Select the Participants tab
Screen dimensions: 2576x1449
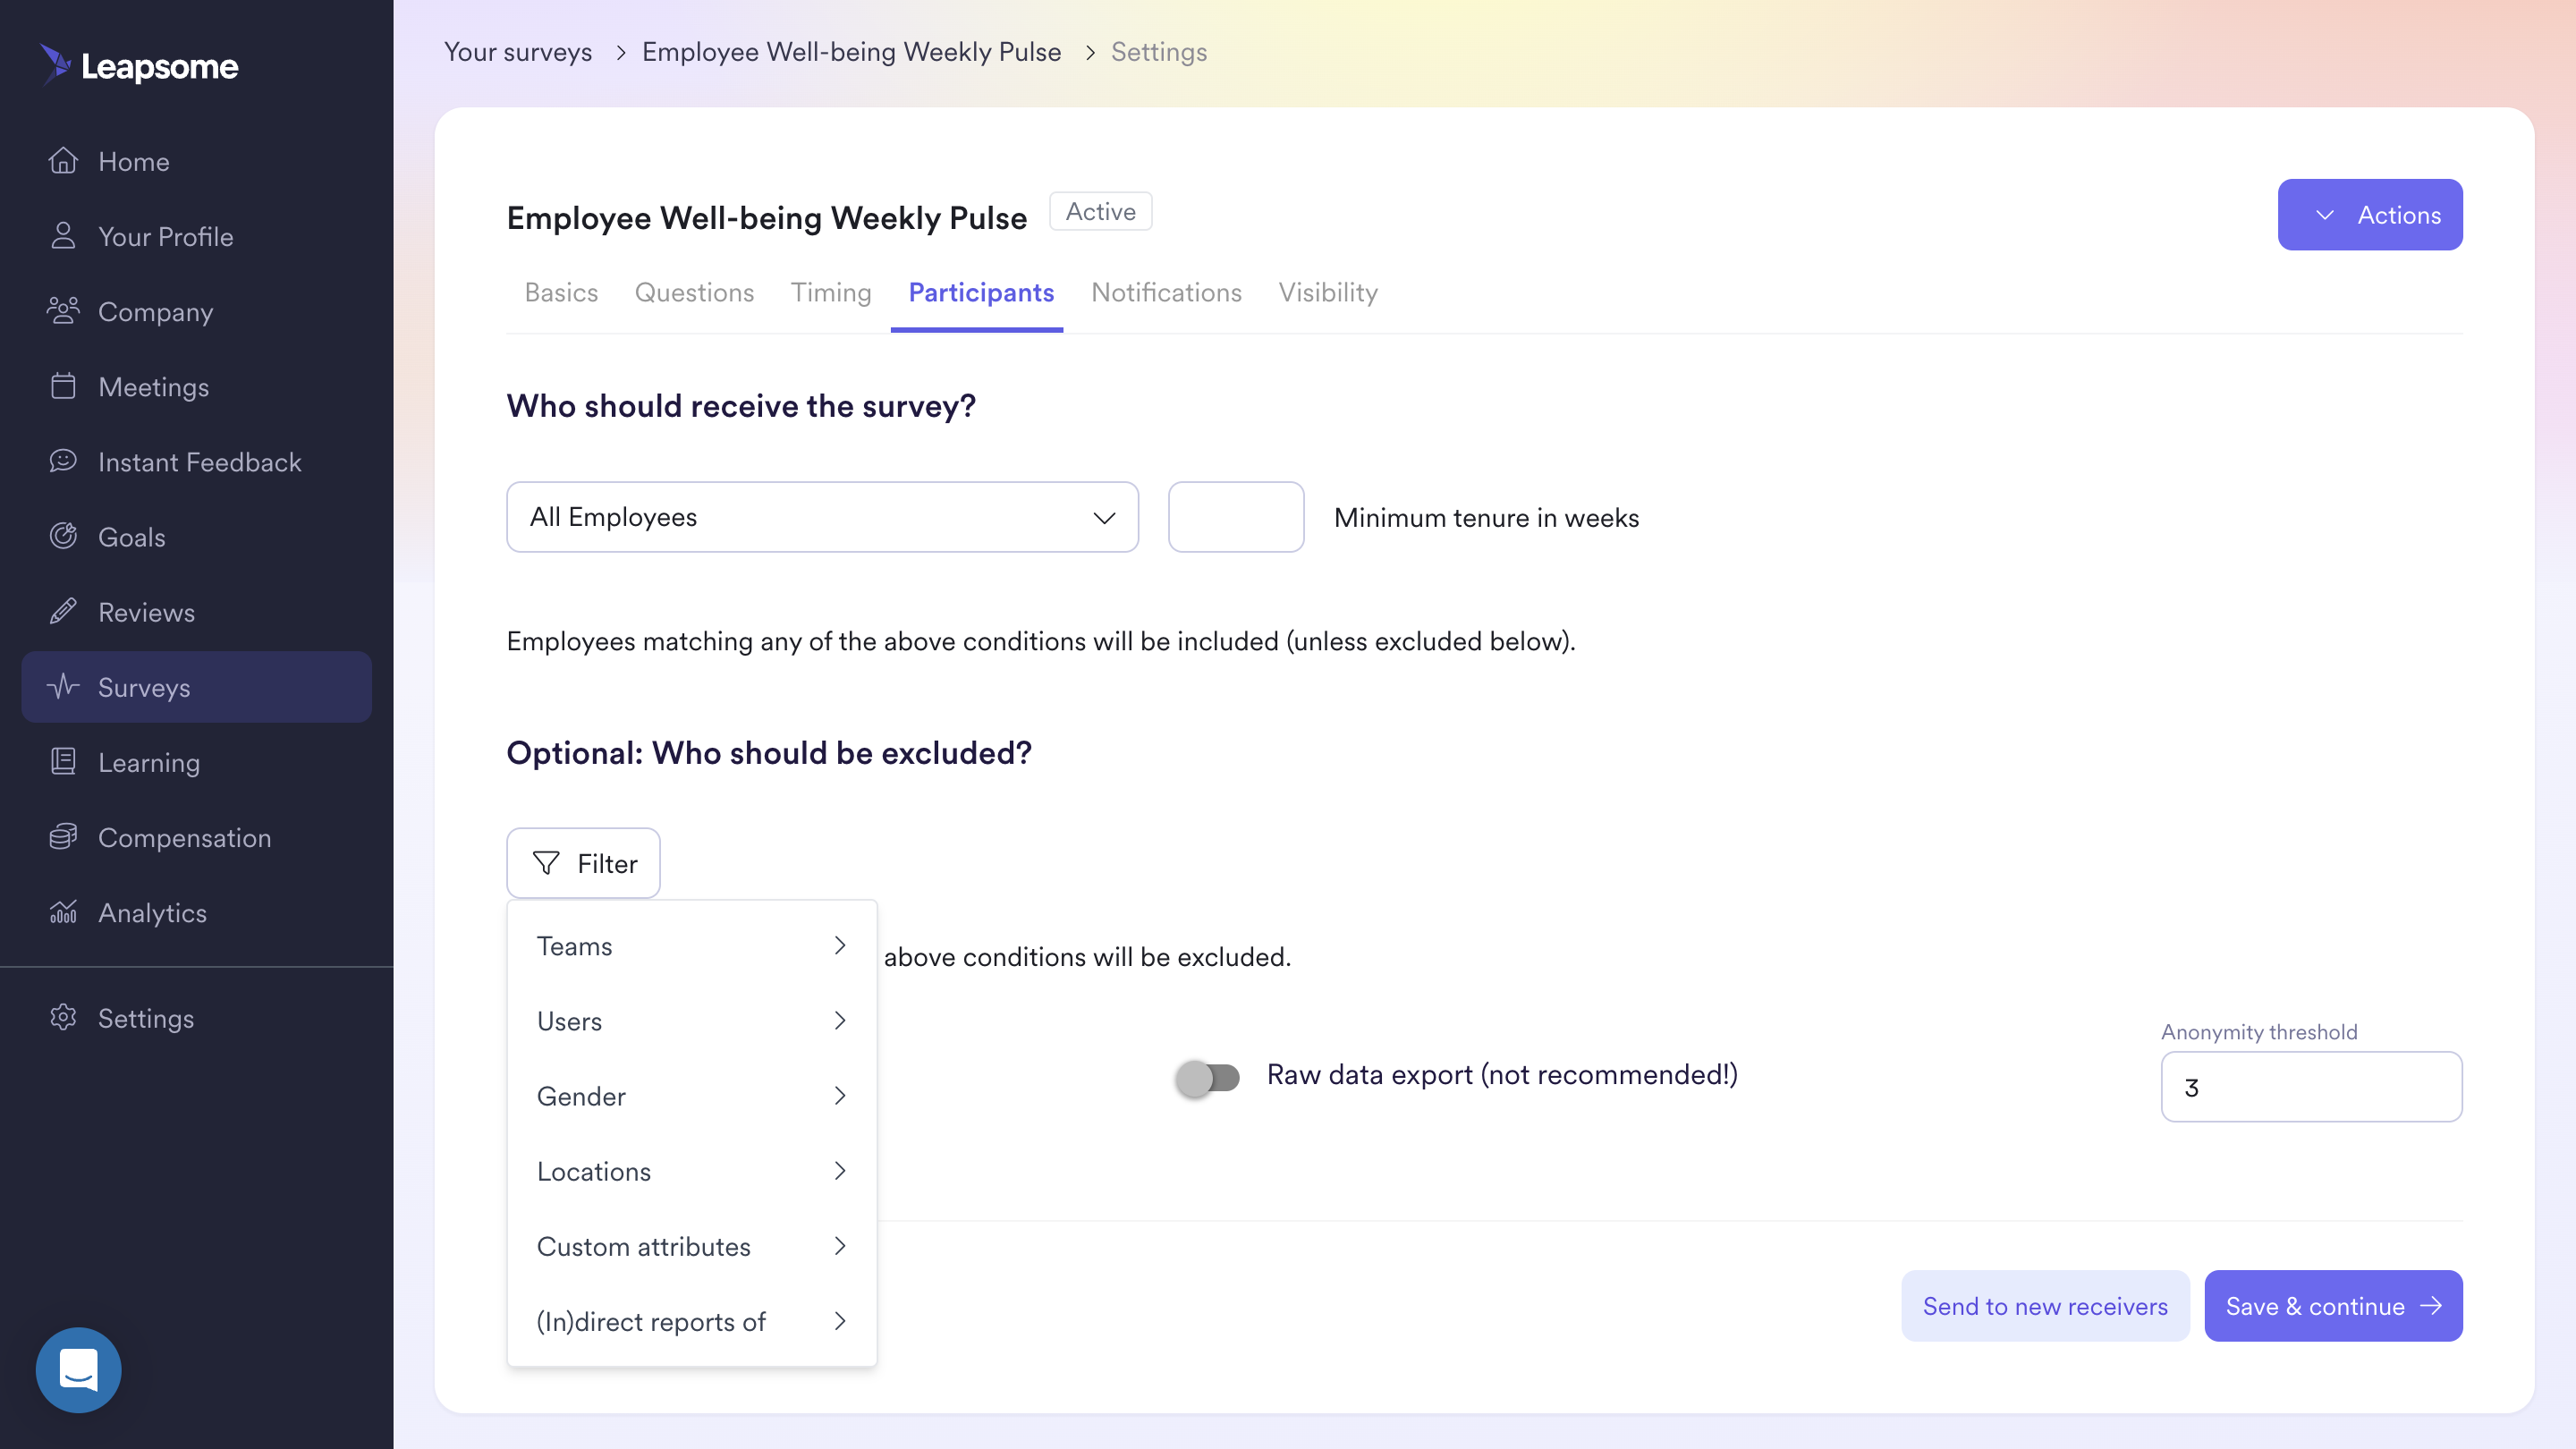point(981,292)
